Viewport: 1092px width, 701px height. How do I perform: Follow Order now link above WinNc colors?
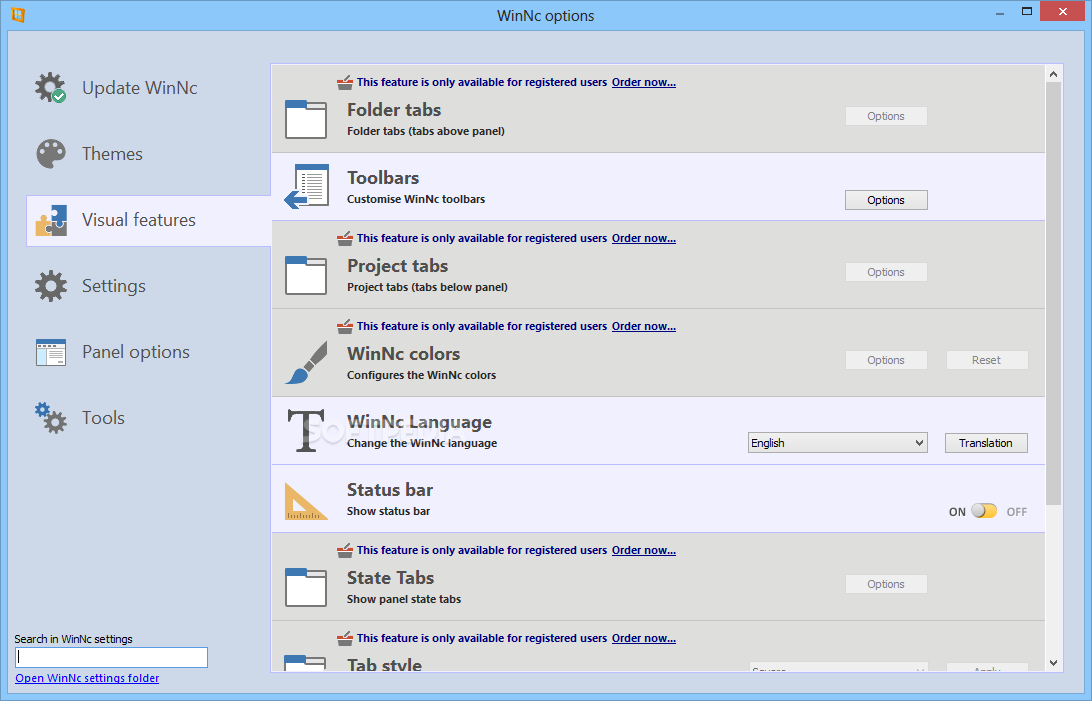[644, 326]
